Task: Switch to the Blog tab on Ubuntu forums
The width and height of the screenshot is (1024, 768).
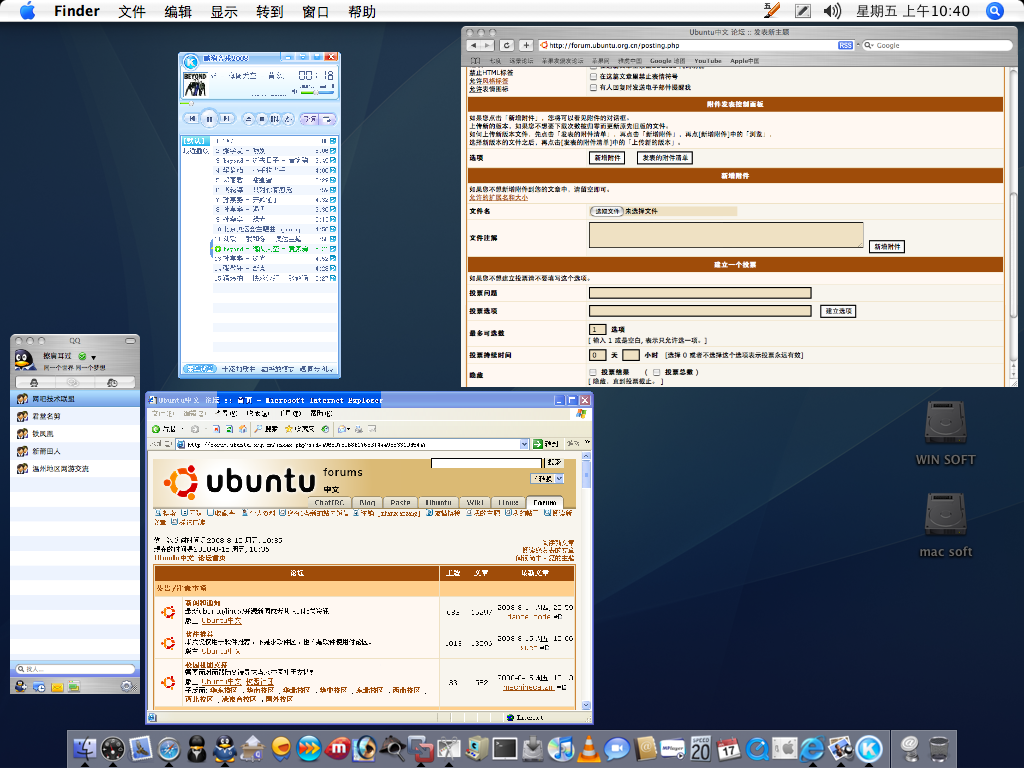Action: click(367, 502)
